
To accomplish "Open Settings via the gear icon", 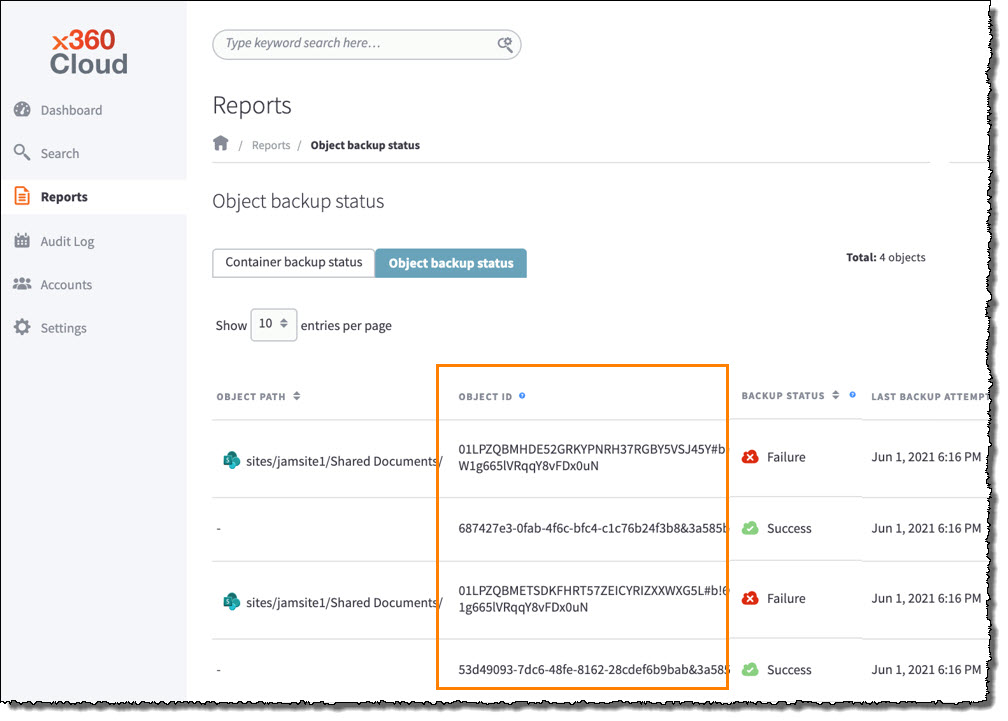I will pyautogui.click(x=23, y=327).
